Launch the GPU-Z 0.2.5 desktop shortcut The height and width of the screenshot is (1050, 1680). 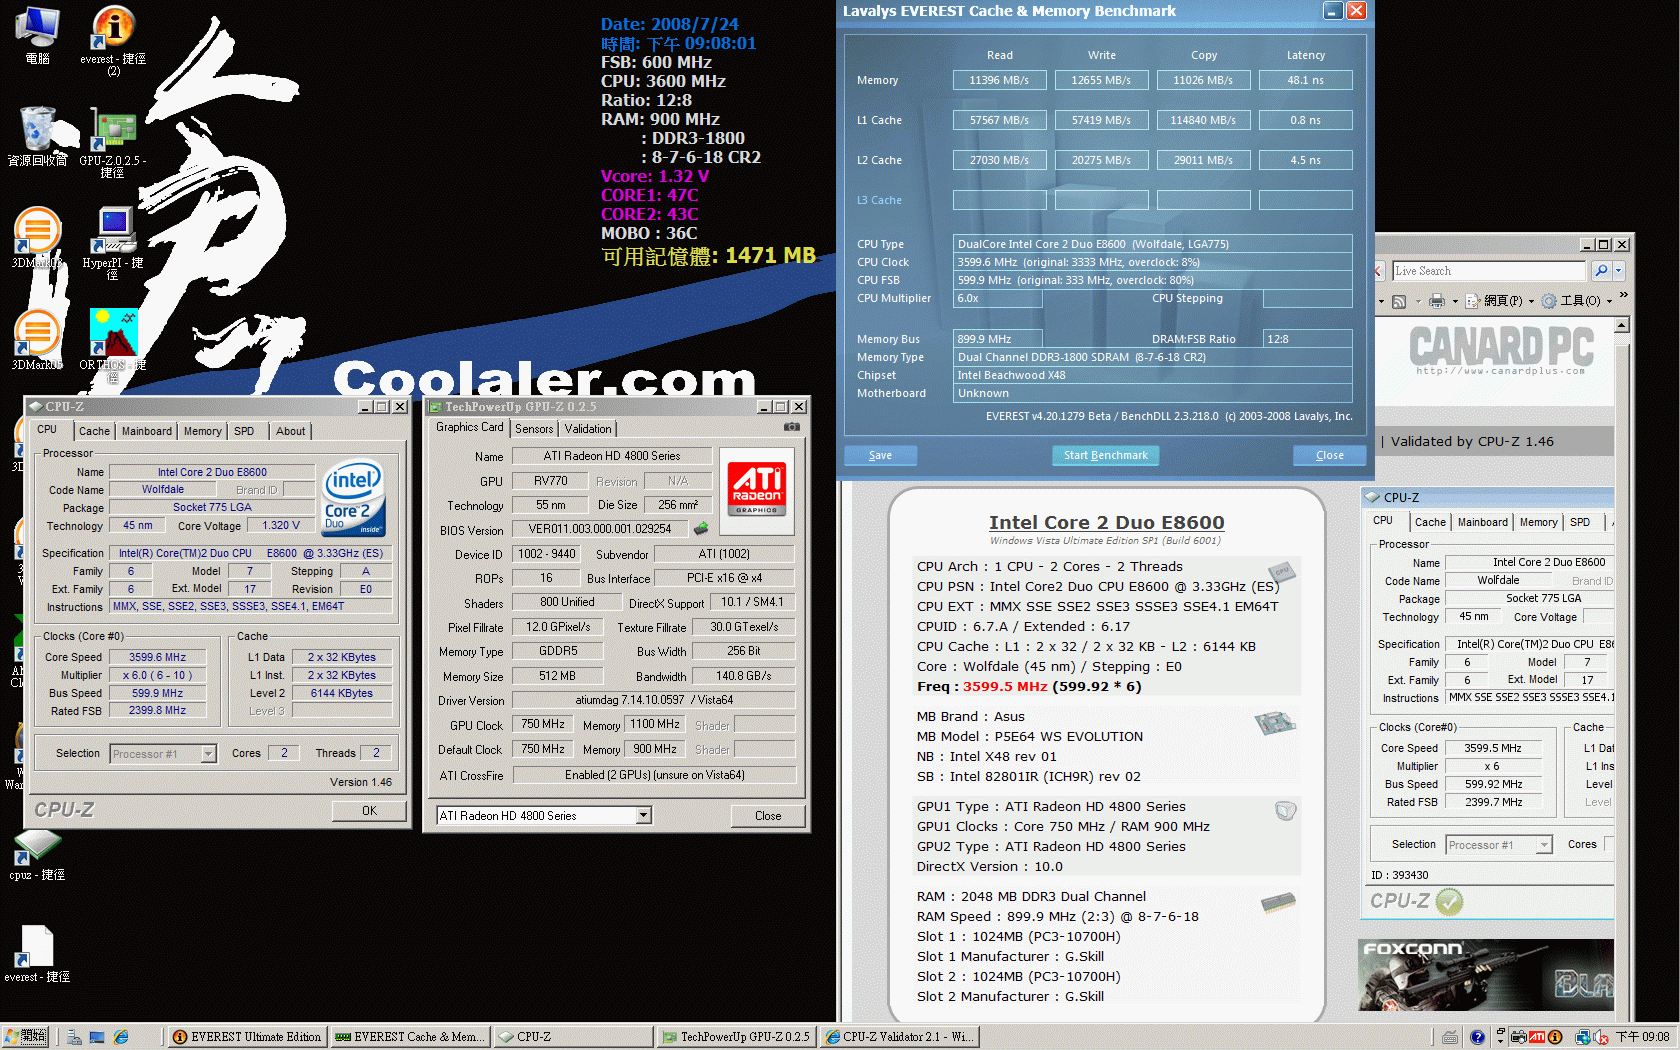click(x=113, y=144)
